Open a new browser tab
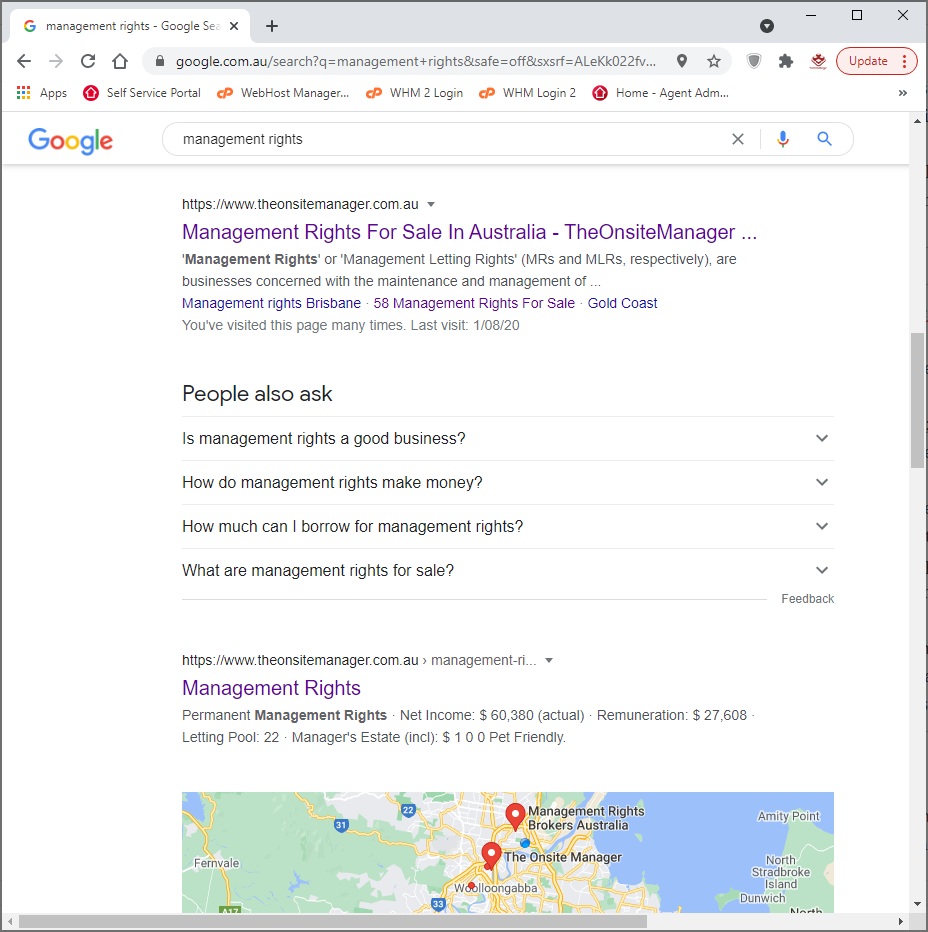Image resolution: width=928 pixels, height=932 pixels. [272, 26]
